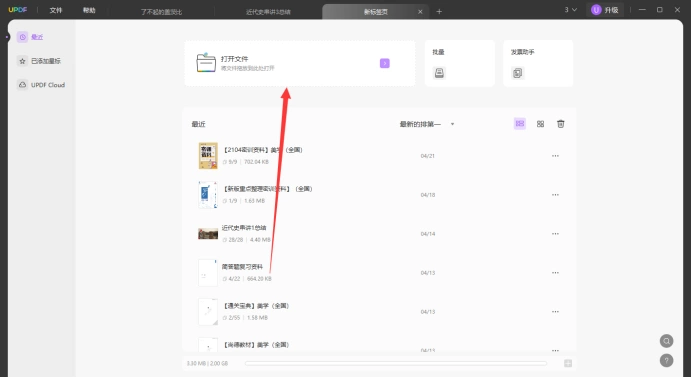Click the 批量 batch tool icon
This screenshot has height=378, width=691.
tap(439, 73)
